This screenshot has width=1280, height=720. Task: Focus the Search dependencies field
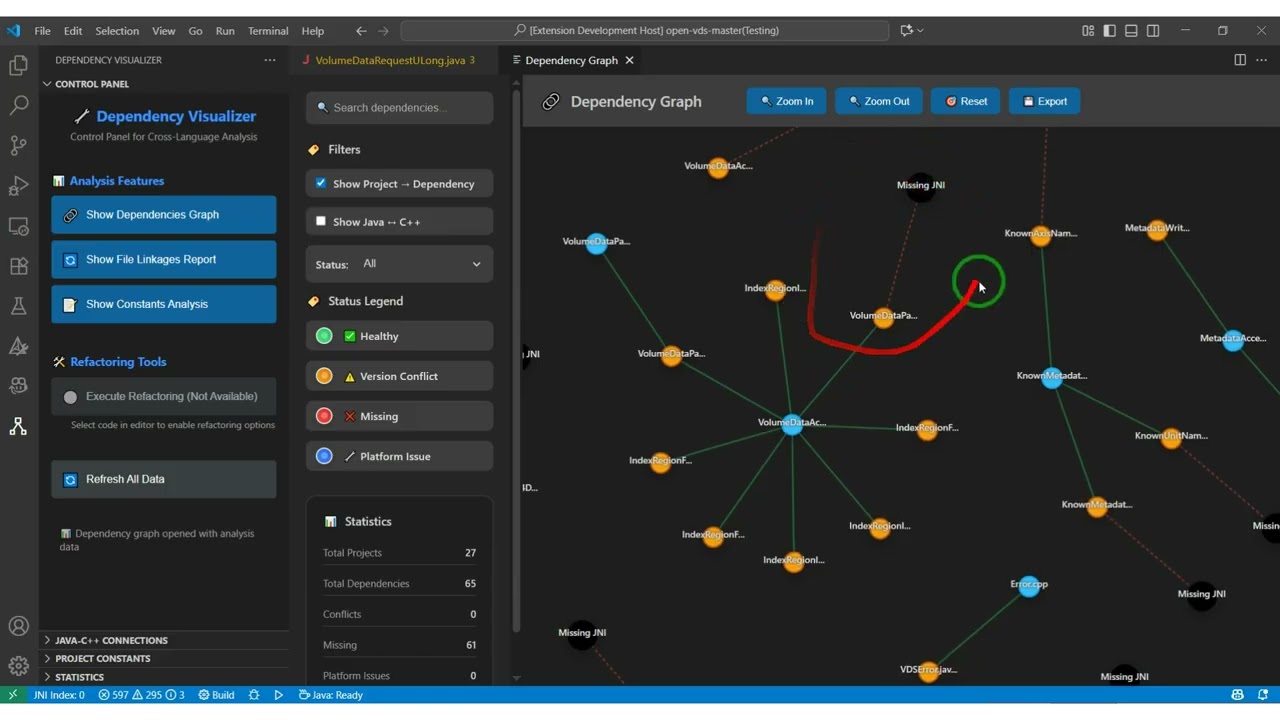(400, 107)
